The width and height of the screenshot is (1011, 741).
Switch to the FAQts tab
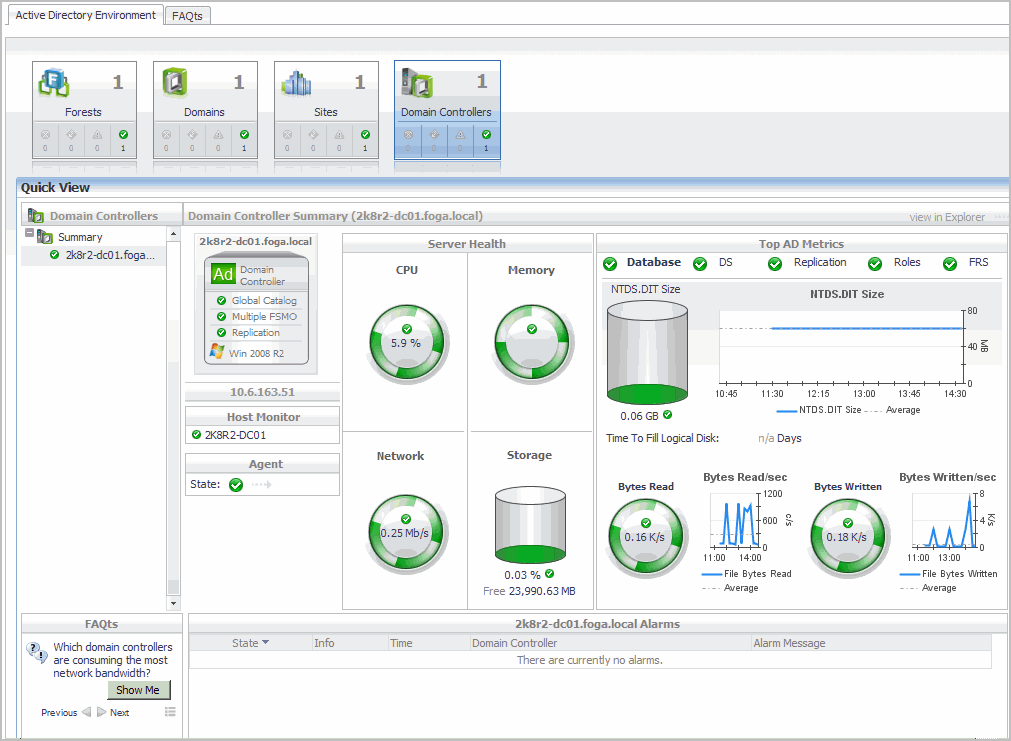click(187, 16)
